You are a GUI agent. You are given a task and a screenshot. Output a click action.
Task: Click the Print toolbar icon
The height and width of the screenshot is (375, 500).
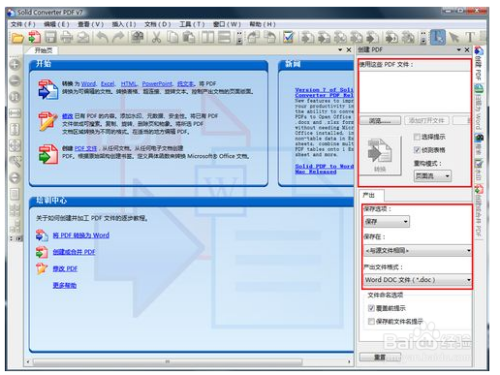67,37
